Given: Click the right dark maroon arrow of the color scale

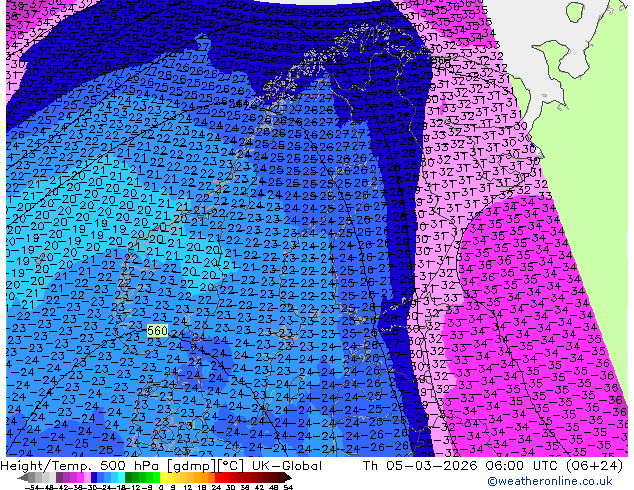Looking at the screenshot, I should pyautogui.click(x=288, y=478).
